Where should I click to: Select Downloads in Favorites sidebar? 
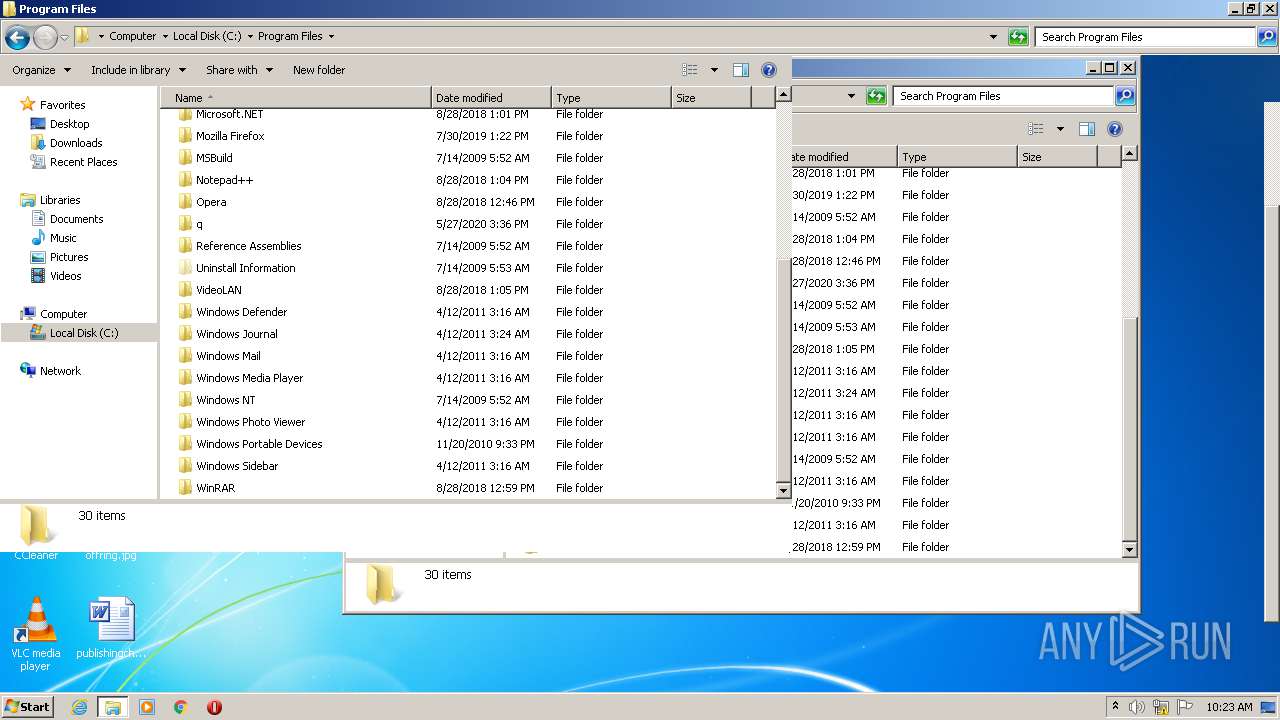(x=76, y=143)
